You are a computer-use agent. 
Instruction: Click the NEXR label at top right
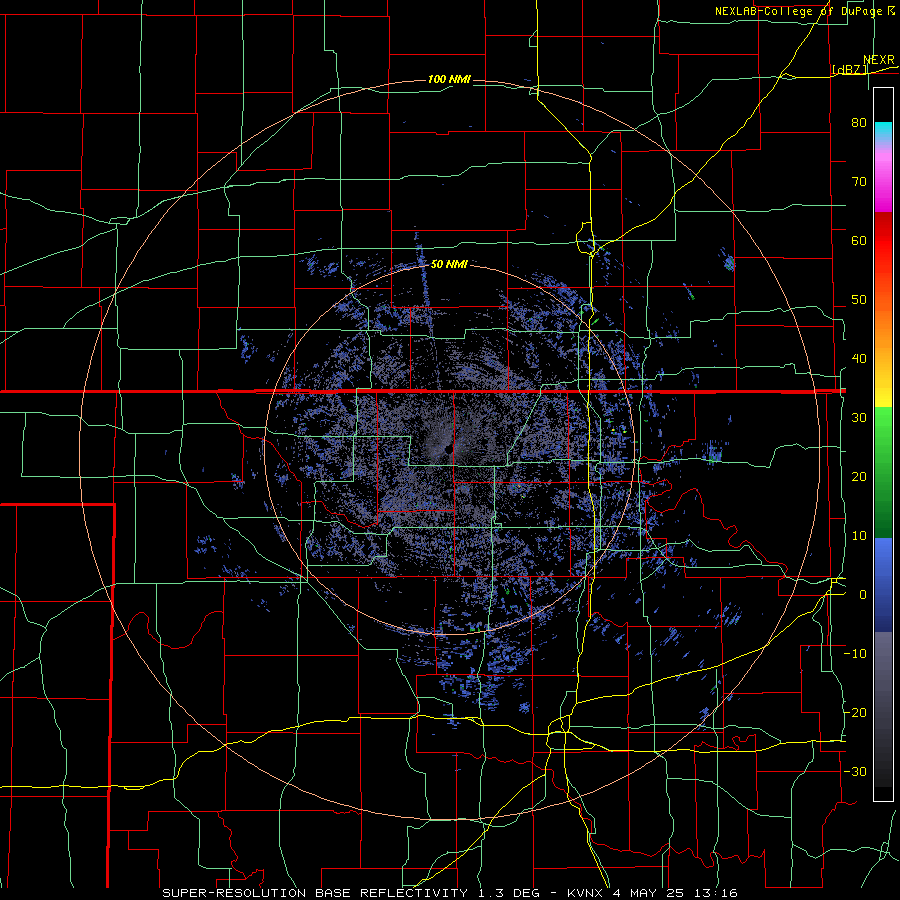(879, 60)
